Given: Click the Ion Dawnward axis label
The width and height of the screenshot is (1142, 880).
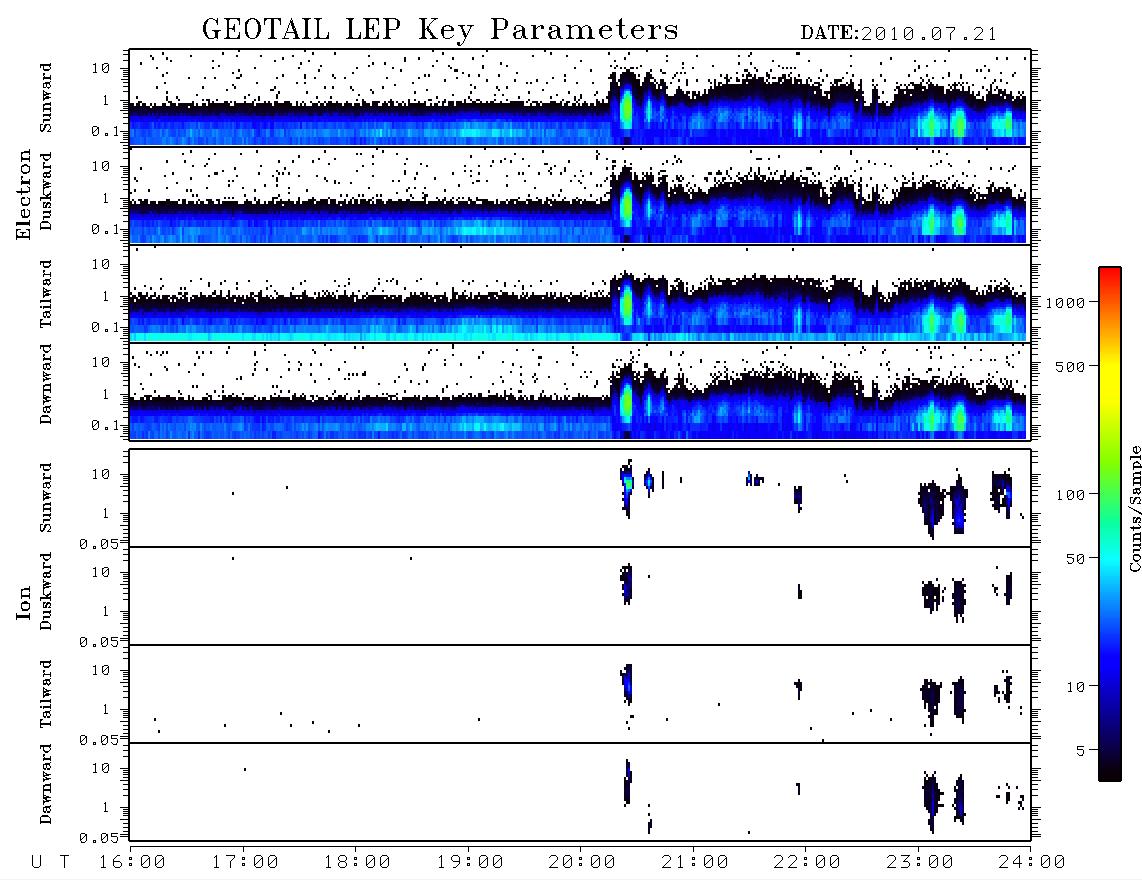Looking at the screenshot, I should coord(46,784).
